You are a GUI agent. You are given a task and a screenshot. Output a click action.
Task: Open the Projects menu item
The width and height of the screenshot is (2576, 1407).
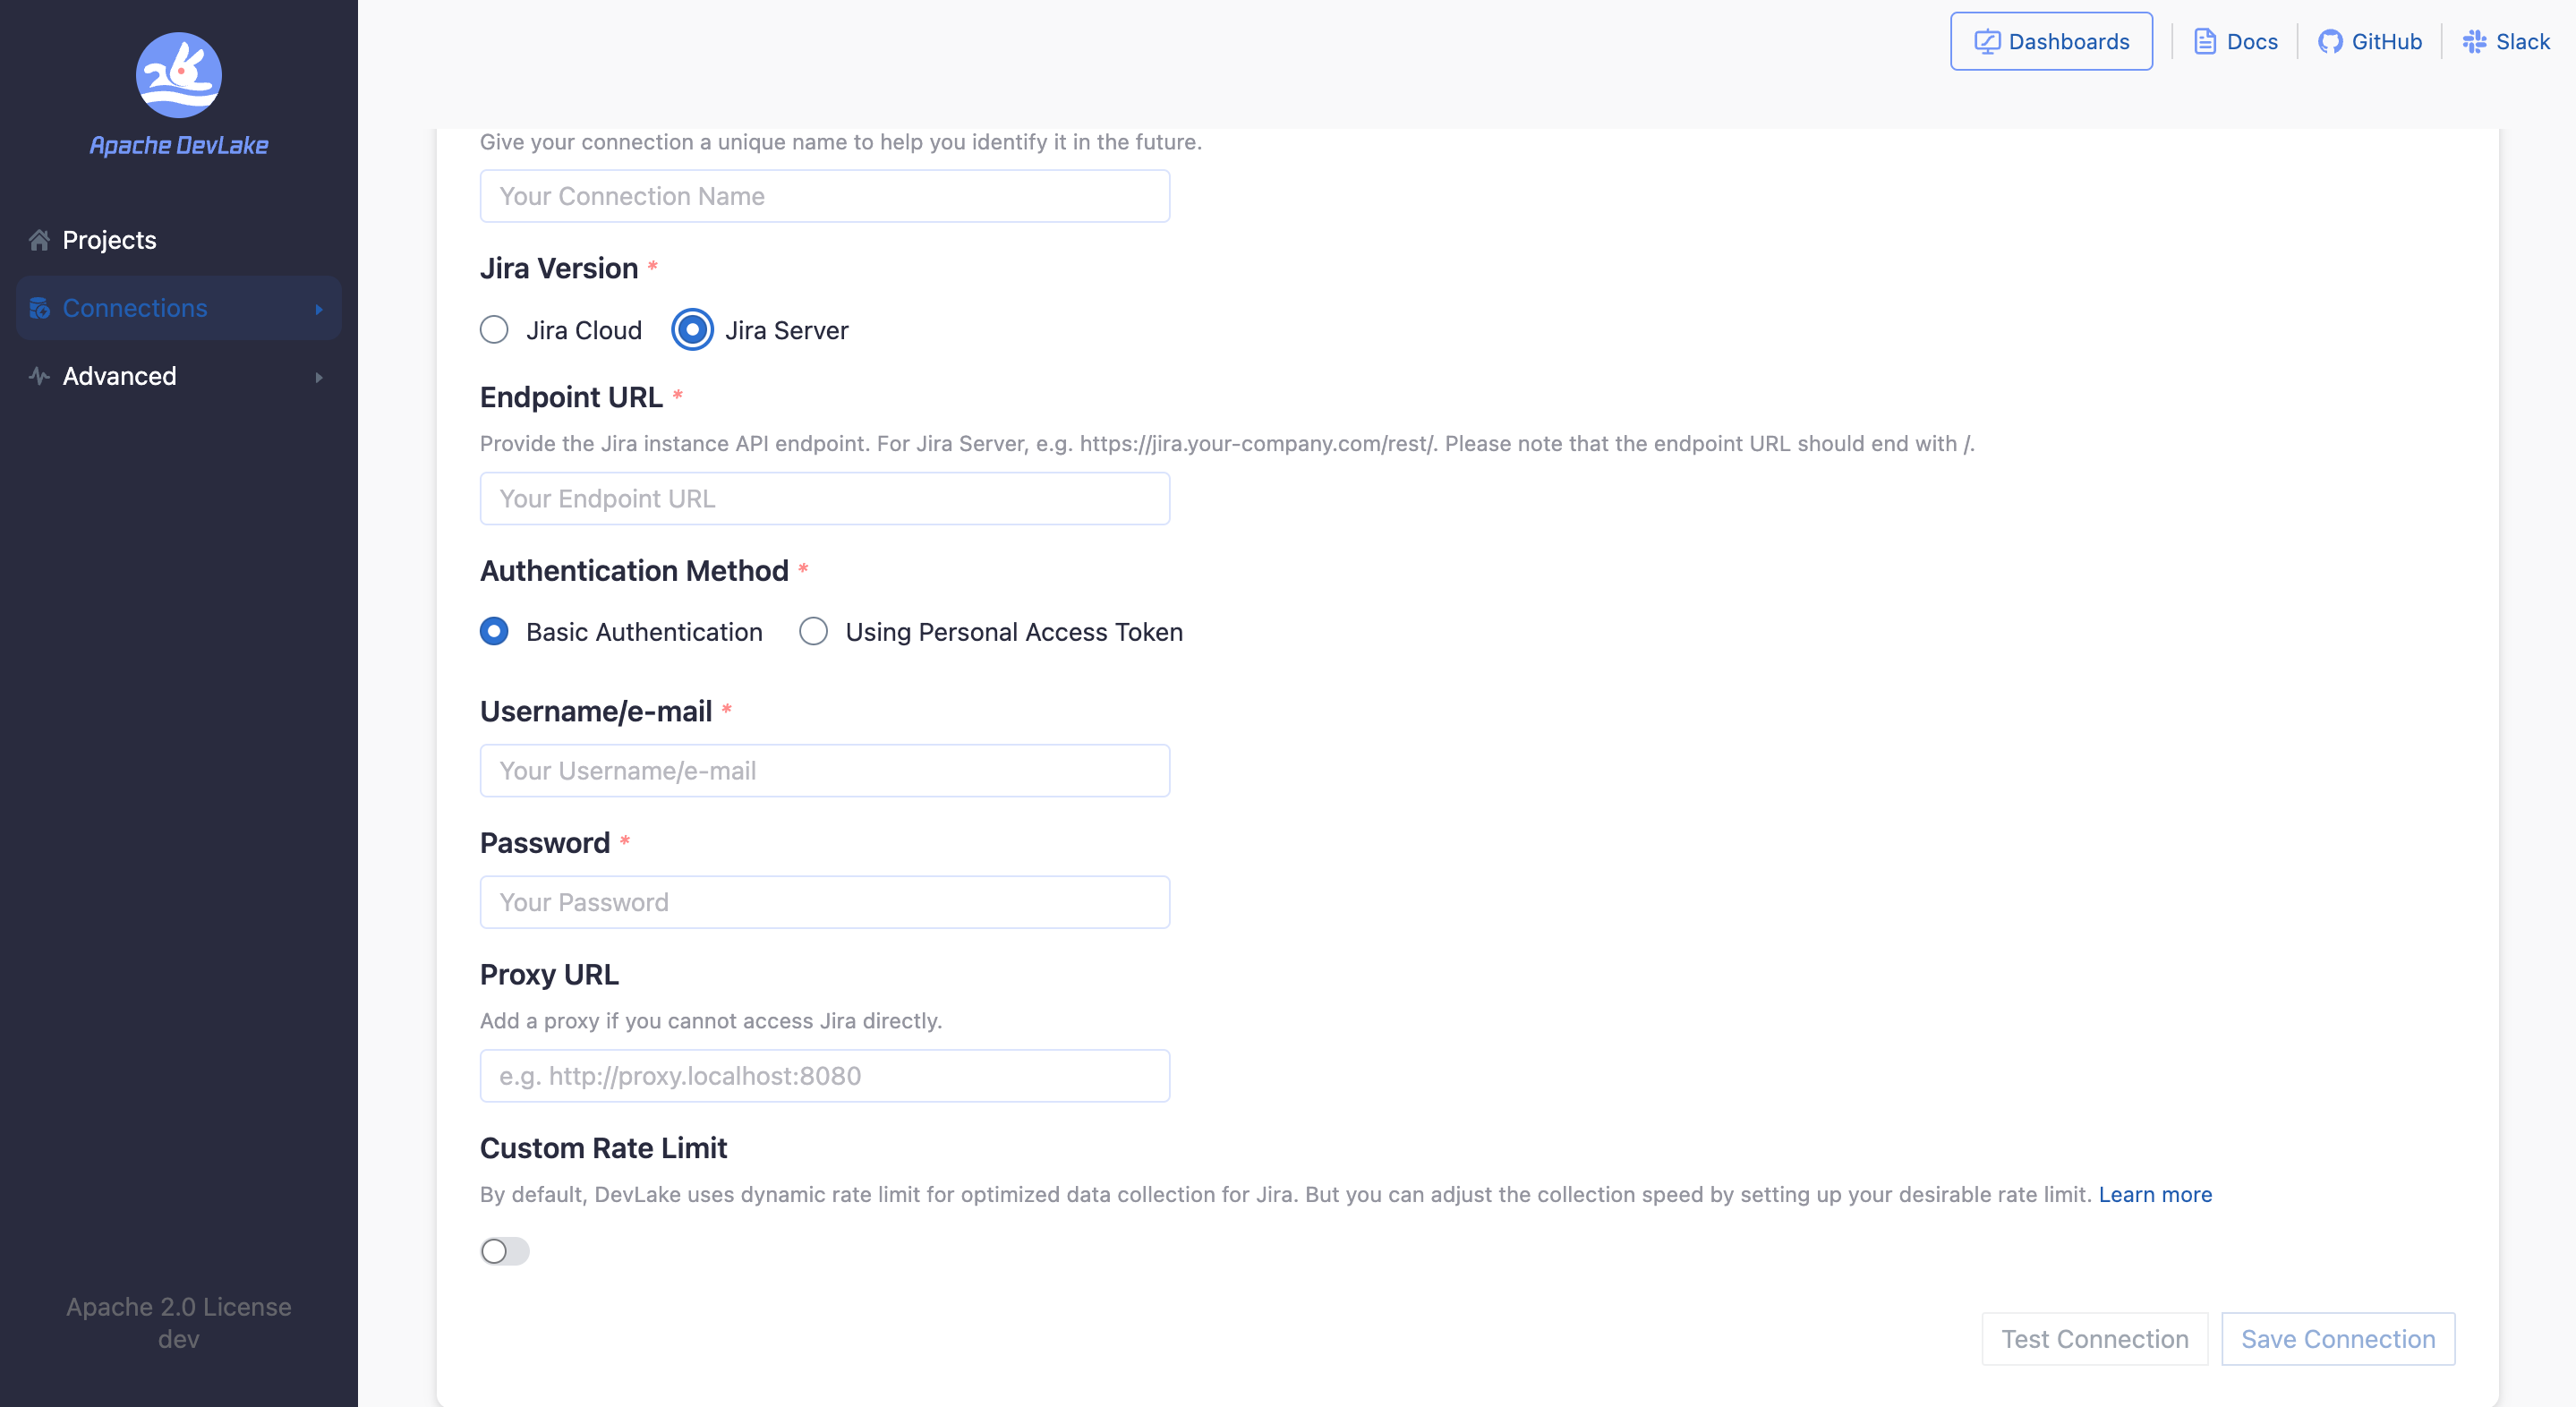[x=109, y=240]
